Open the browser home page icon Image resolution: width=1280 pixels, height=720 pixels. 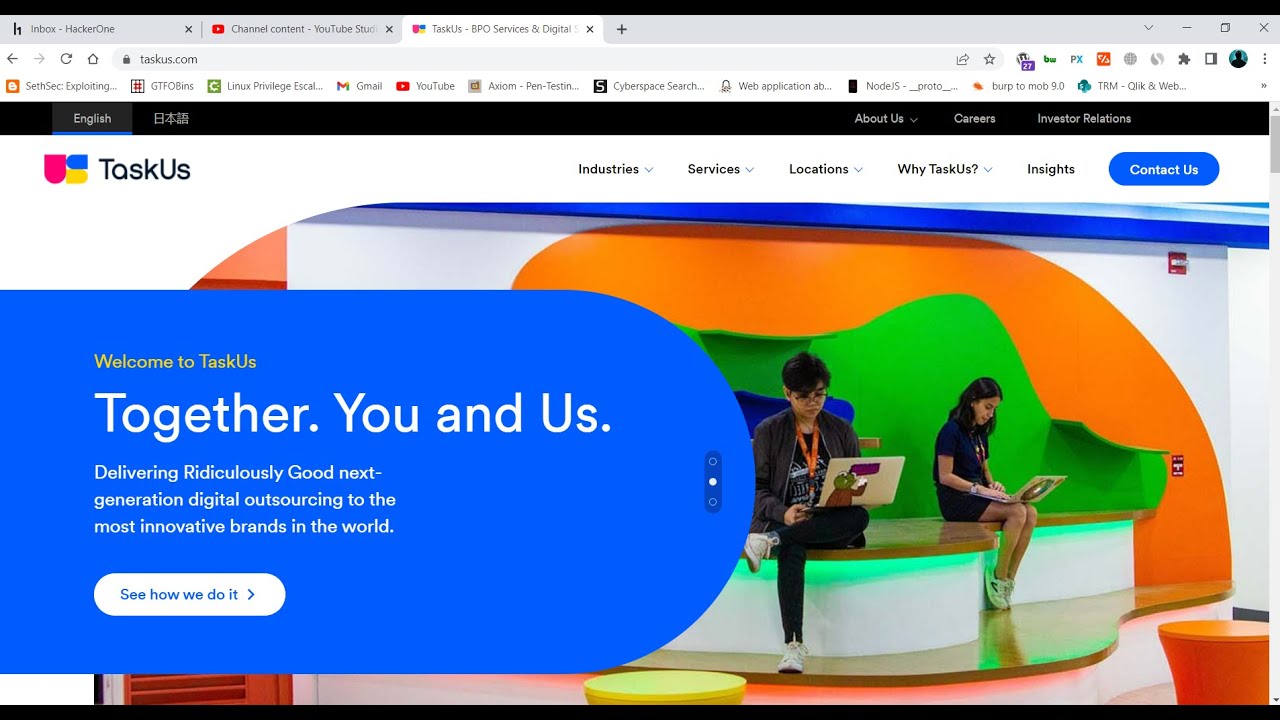point(93,59)
